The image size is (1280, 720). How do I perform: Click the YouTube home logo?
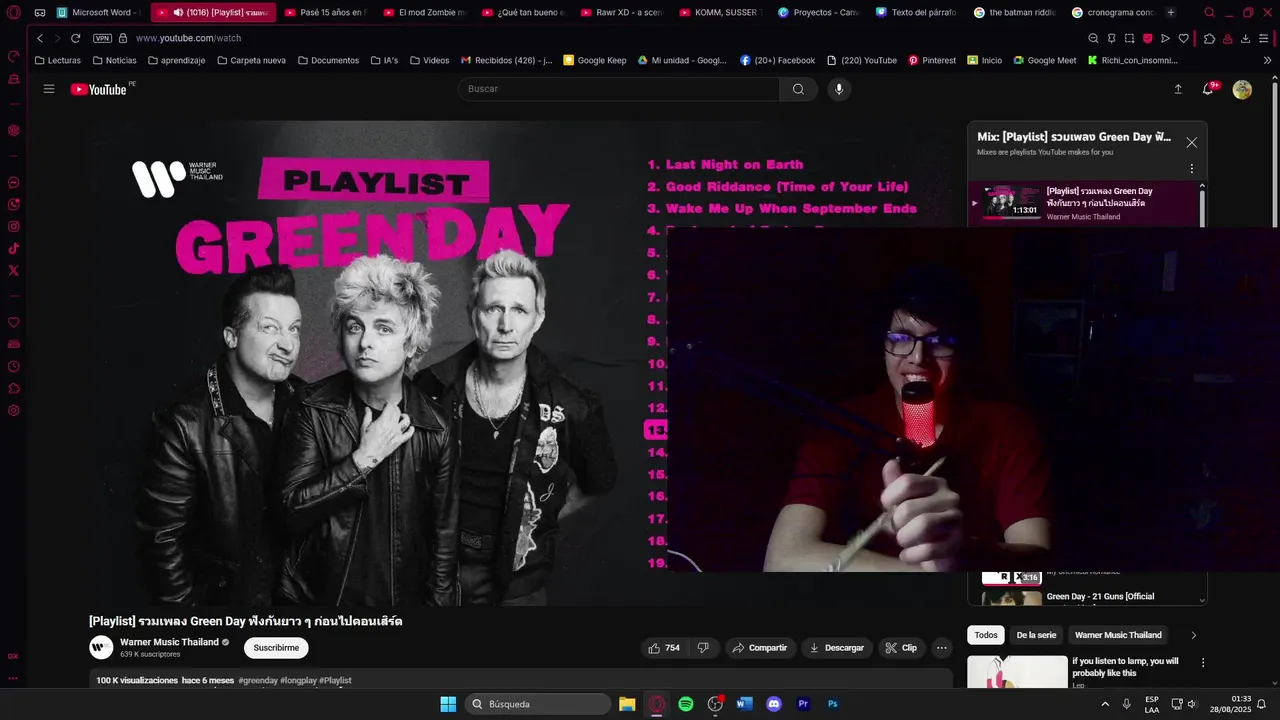pos(98,89)
